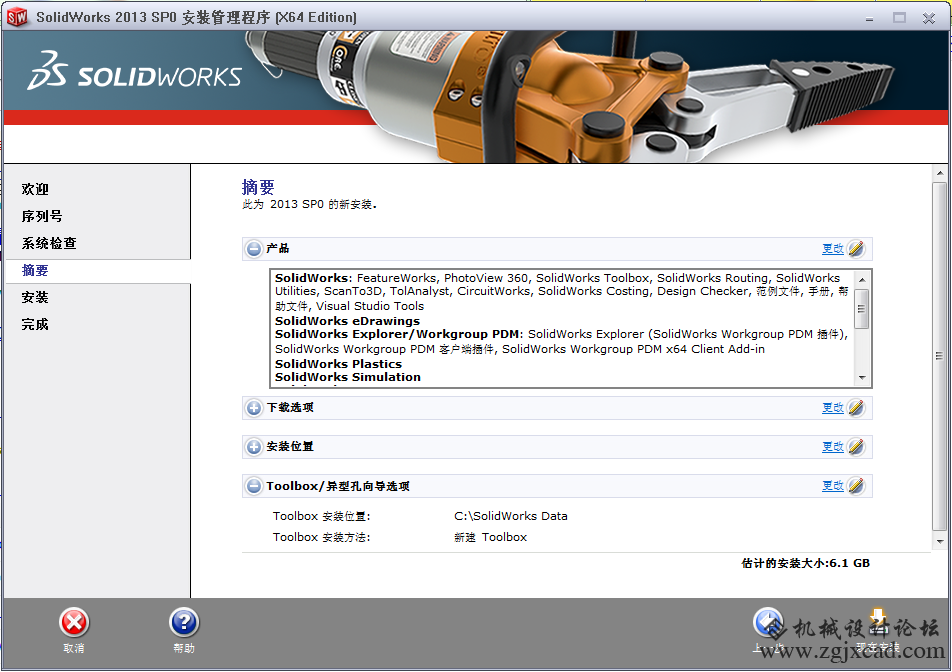The height and width of the screenshot is (672, 952).
Task: Click pencil edit icon in Toolbox row
Action: click(x=856, y=486)
